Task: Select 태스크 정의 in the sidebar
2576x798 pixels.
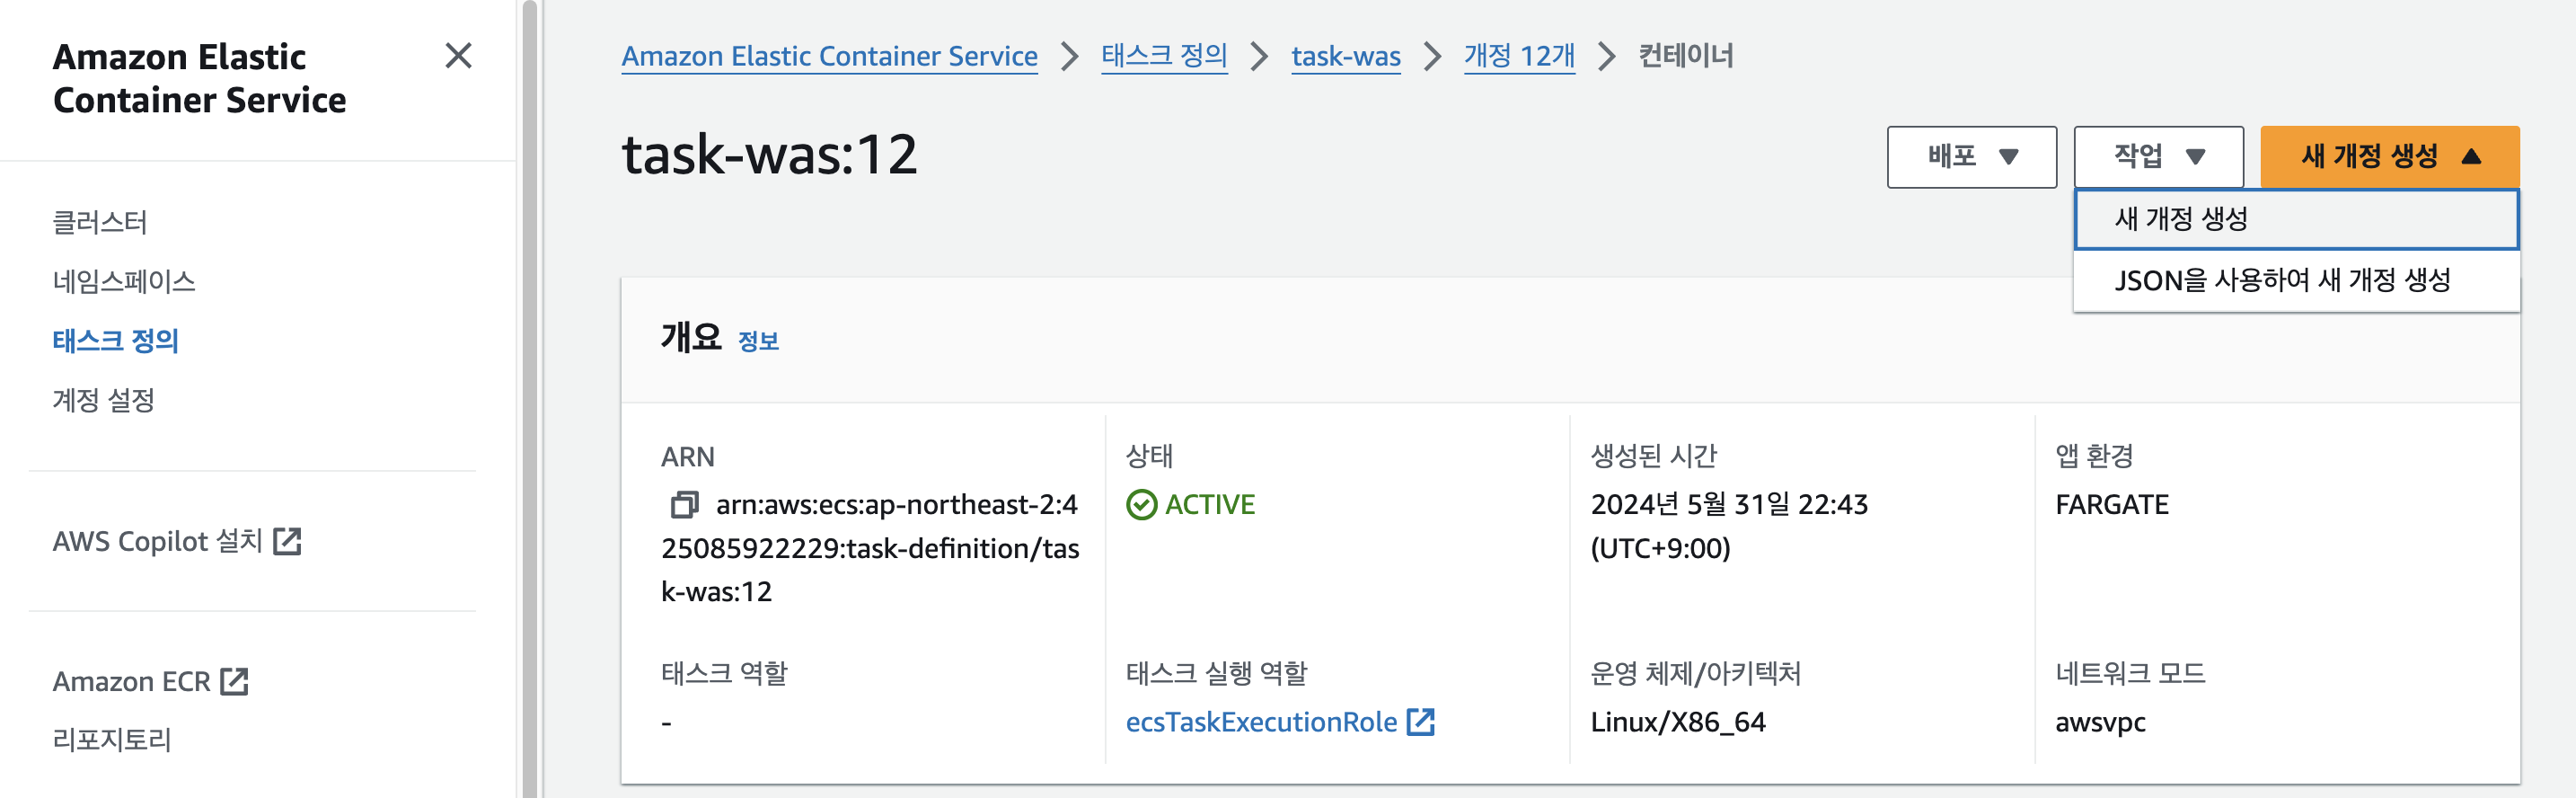Action: (116, 341)
